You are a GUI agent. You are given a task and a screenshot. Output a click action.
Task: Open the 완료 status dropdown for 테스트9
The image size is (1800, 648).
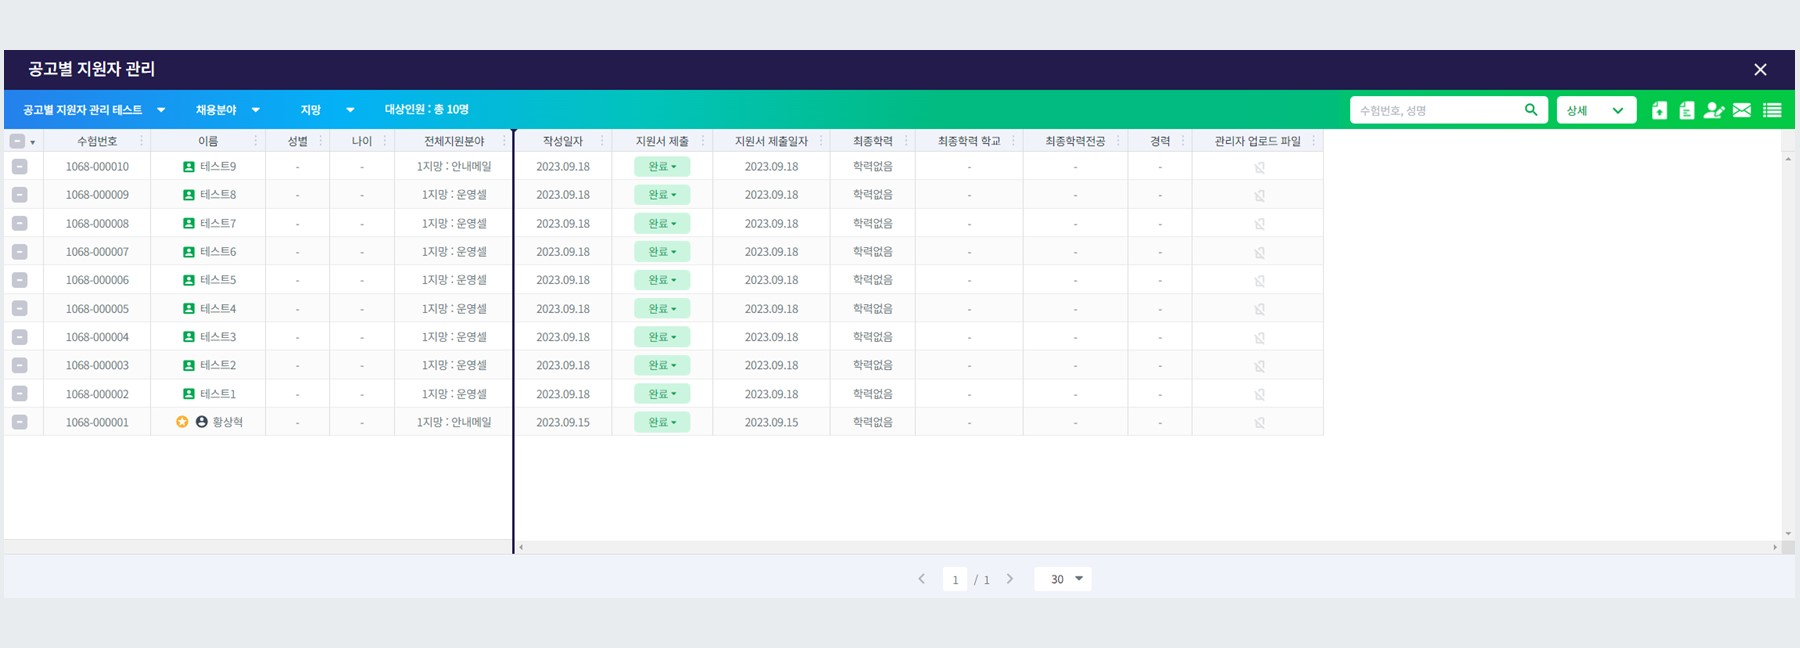click(662, 167)
